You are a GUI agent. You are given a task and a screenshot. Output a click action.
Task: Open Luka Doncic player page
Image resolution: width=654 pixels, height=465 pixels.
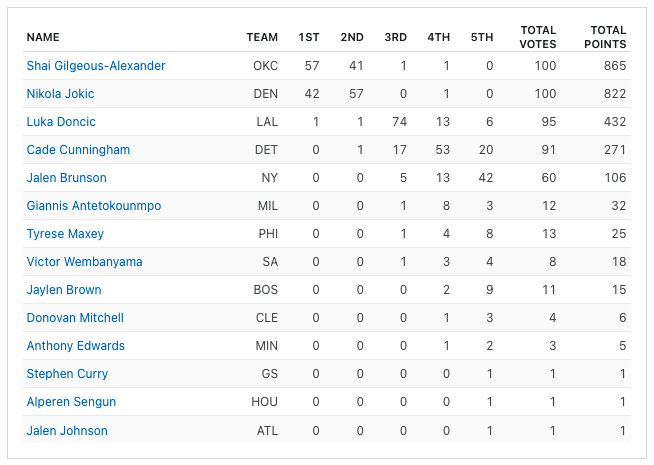(x=61, y=122)
